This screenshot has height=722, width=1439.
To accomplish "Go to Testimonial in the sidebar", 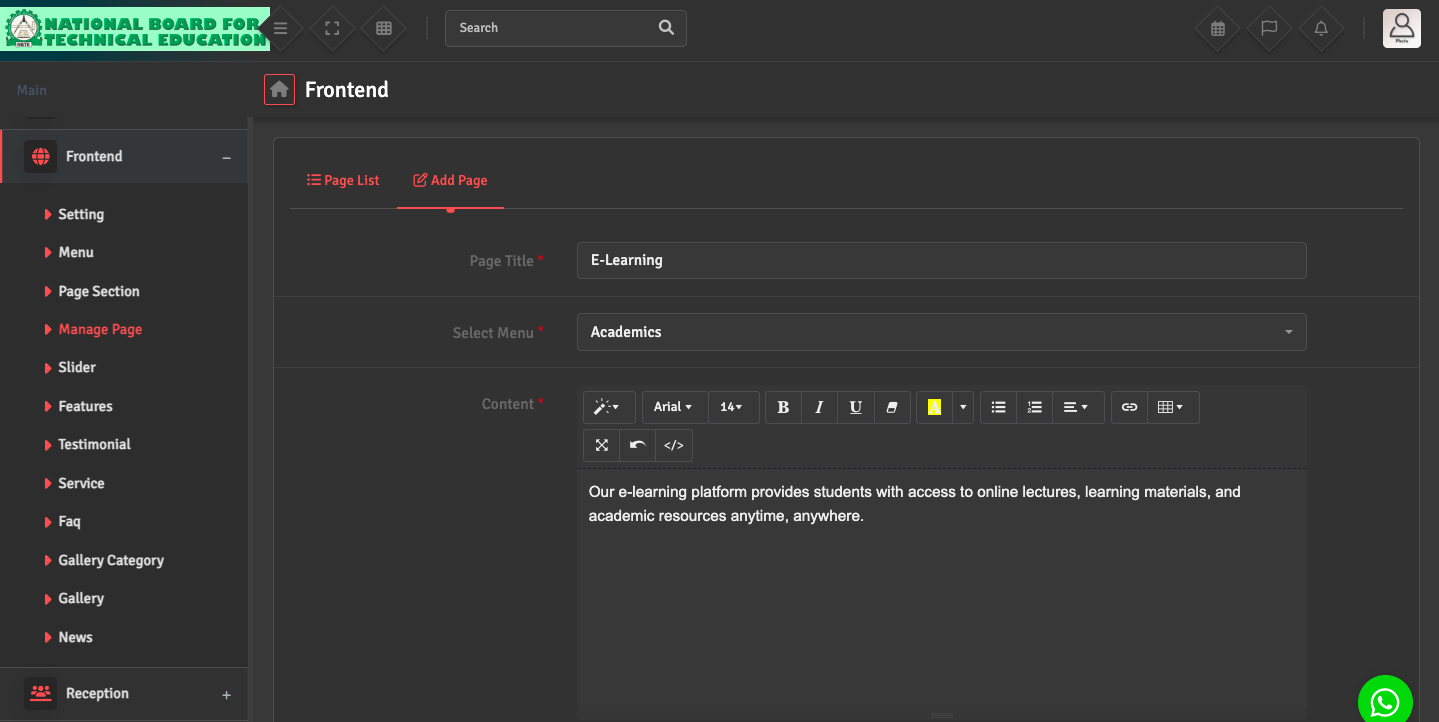I will [94, 444].
